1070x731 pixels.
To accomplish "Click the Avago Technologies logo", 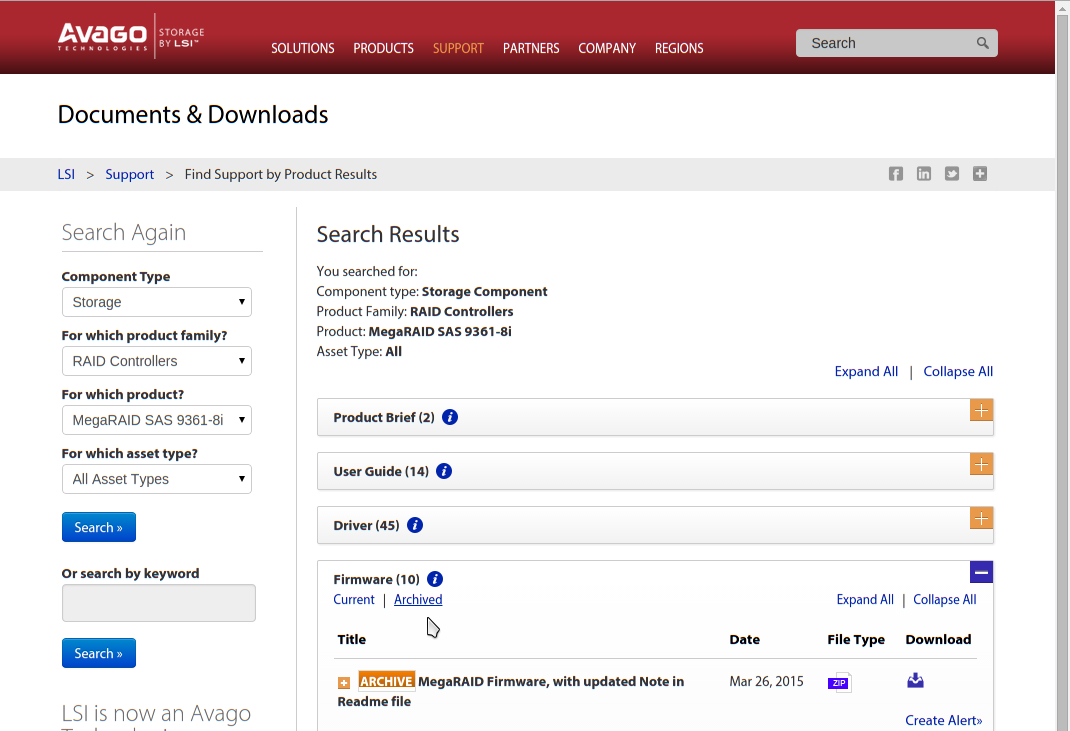I will tap(102, 37).
